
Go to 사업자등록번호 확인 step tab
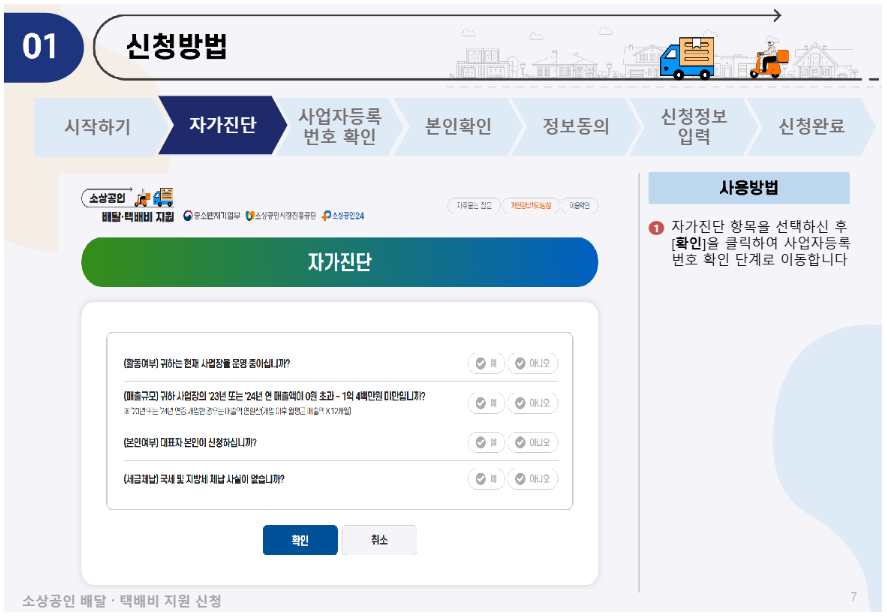[x=340, y=126]
